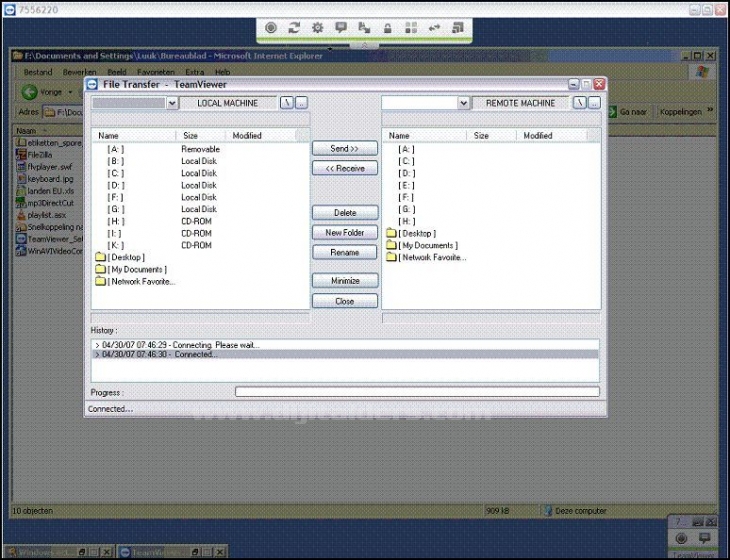Sort local list by Name column
Screen dimensions: 730x560
(134, 135)
